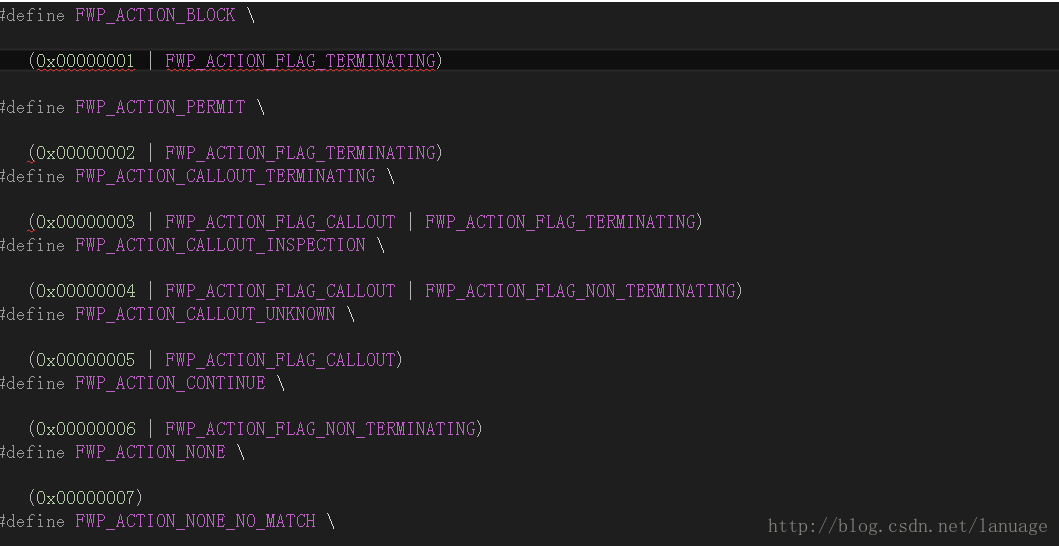Click the FWP_ACTION_PERMIT identifier
The image size is (1059, 546).
tap(160, 107)
